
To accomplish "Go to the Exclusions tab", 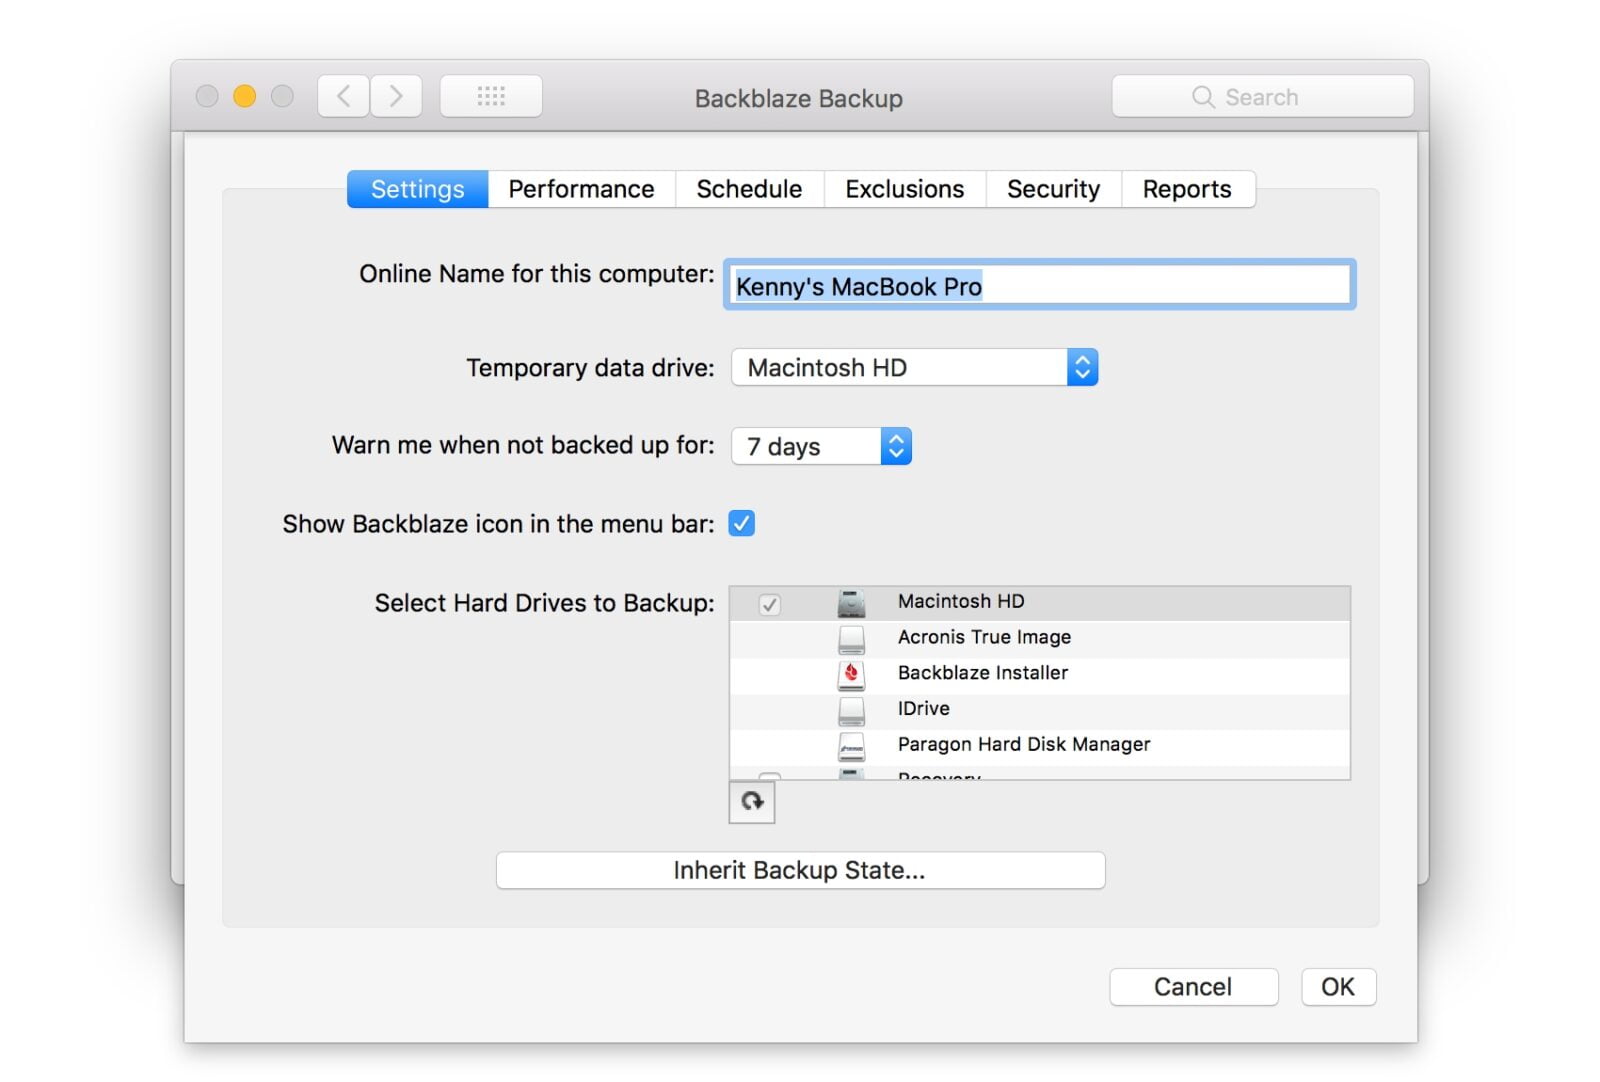I will (905, 189).
